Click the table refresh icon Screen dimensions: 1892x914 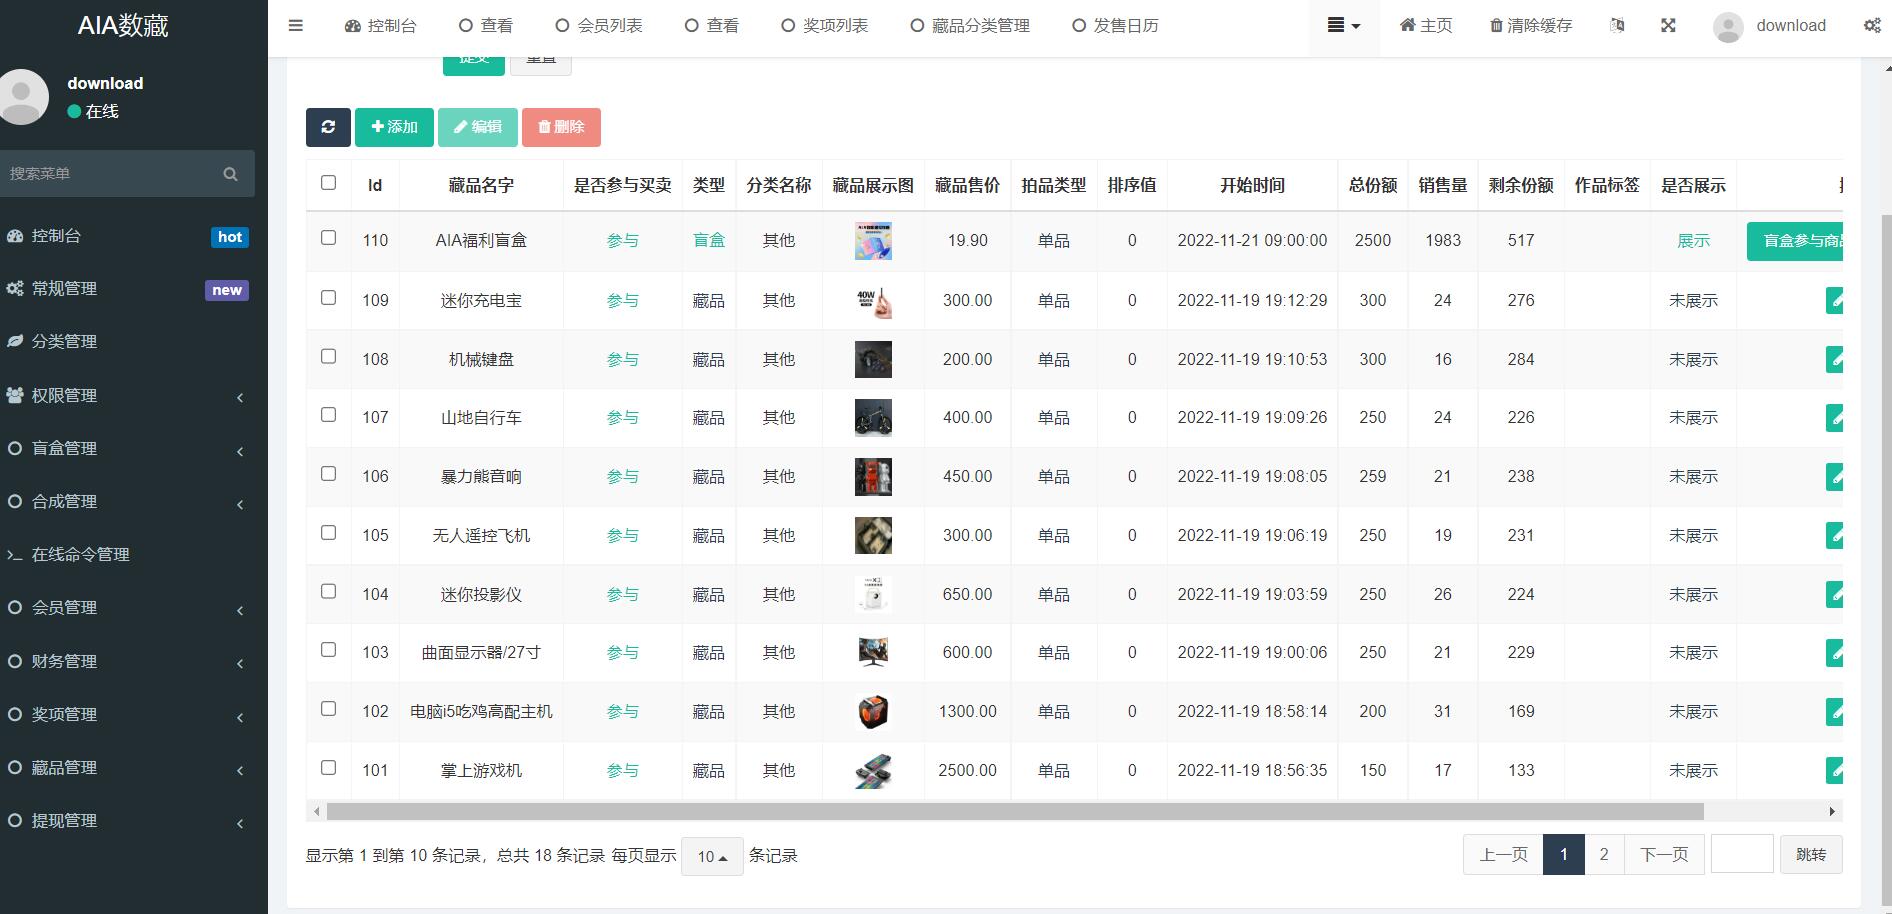(328, 127)
